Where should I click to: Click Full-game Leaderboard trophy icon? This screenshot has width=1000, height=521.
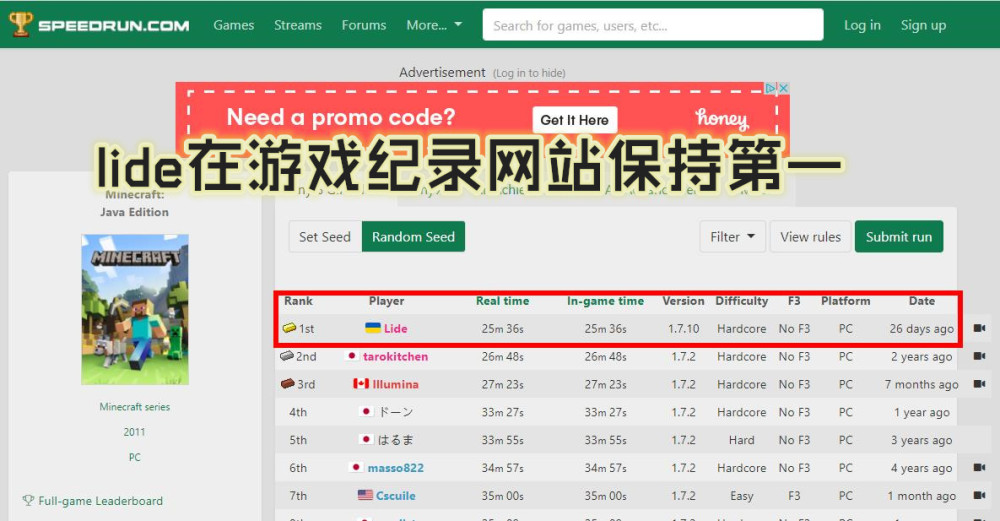28,501
